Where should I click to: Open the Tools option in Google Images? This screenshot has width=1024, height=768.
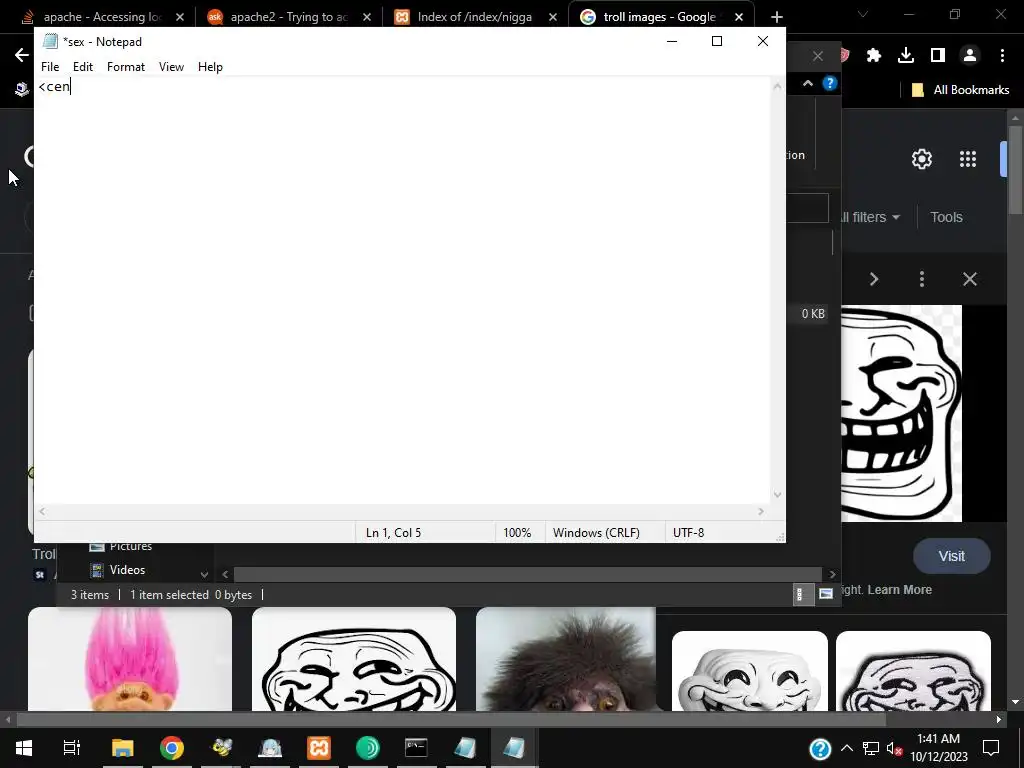point(946,217)
